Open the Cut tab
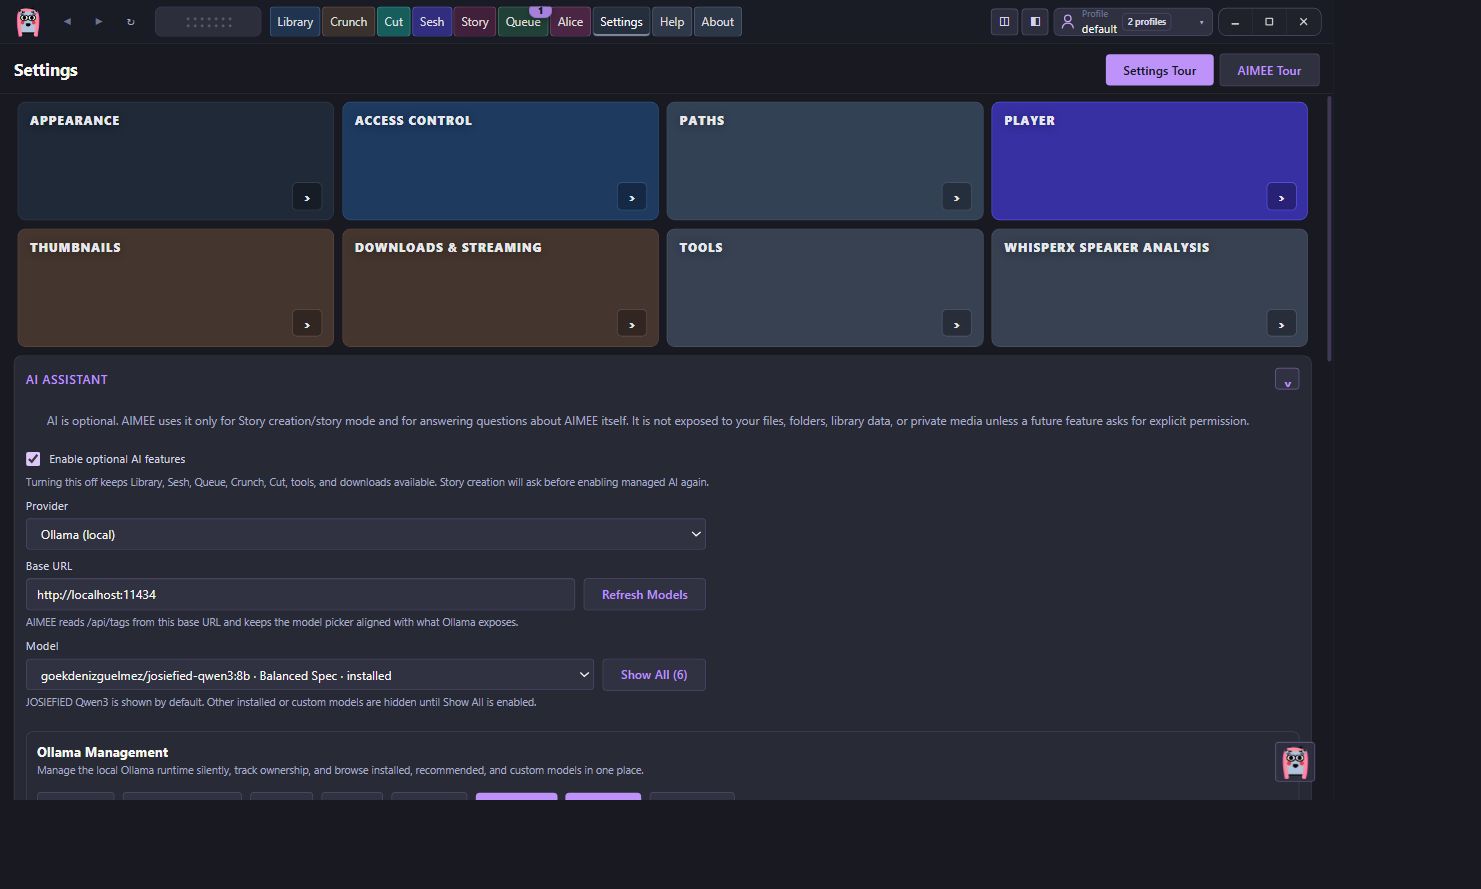 point(394,22)
